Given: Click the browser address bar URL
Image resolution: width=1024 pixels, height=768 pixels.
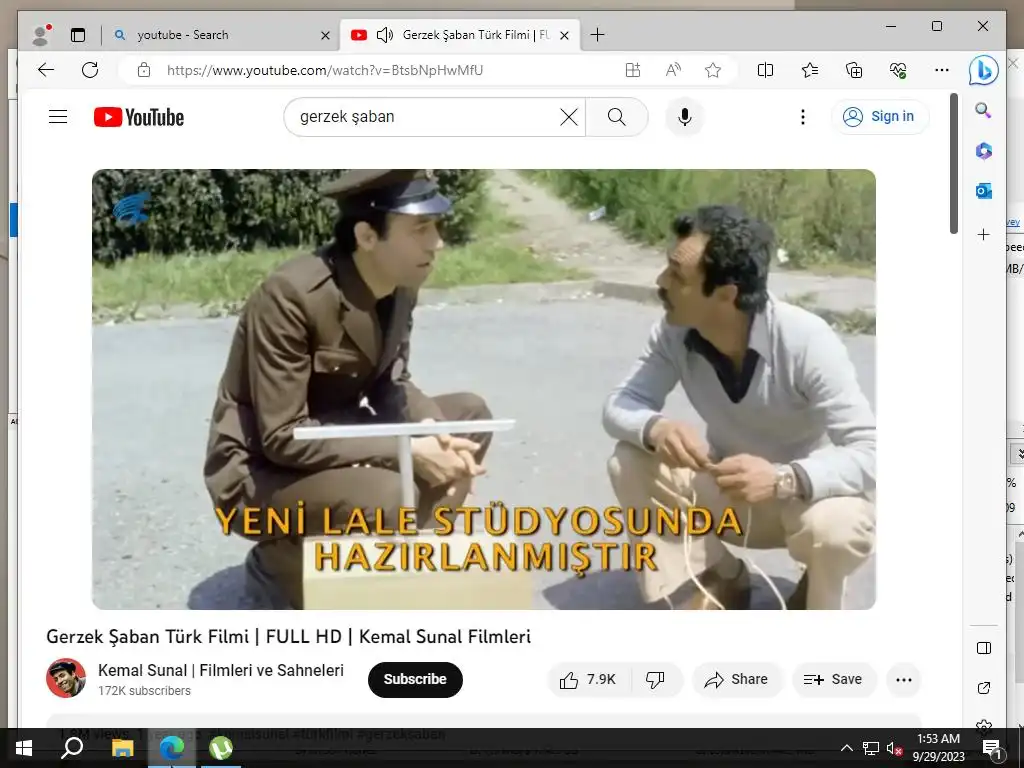Looking at the screenshot, I should tap(325, 70).
